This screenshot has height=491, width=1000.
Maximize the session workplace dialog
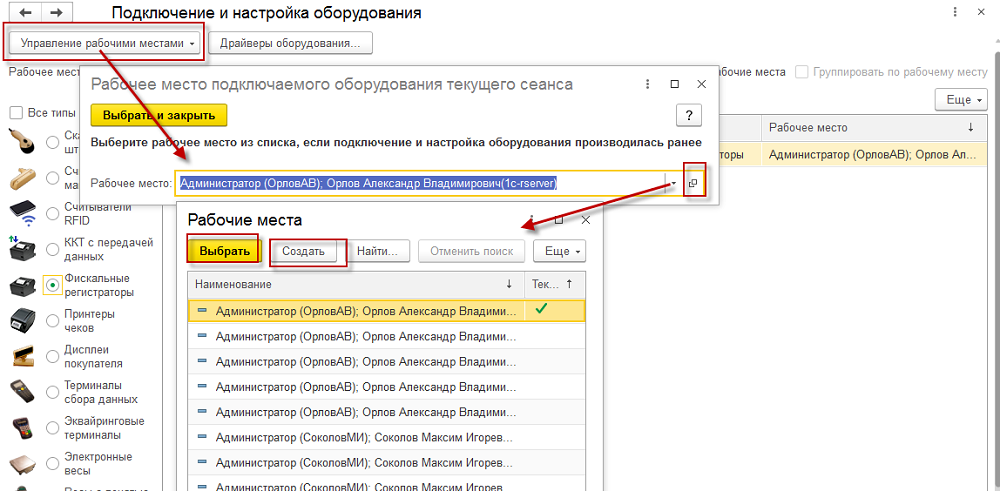coord(675,84)
